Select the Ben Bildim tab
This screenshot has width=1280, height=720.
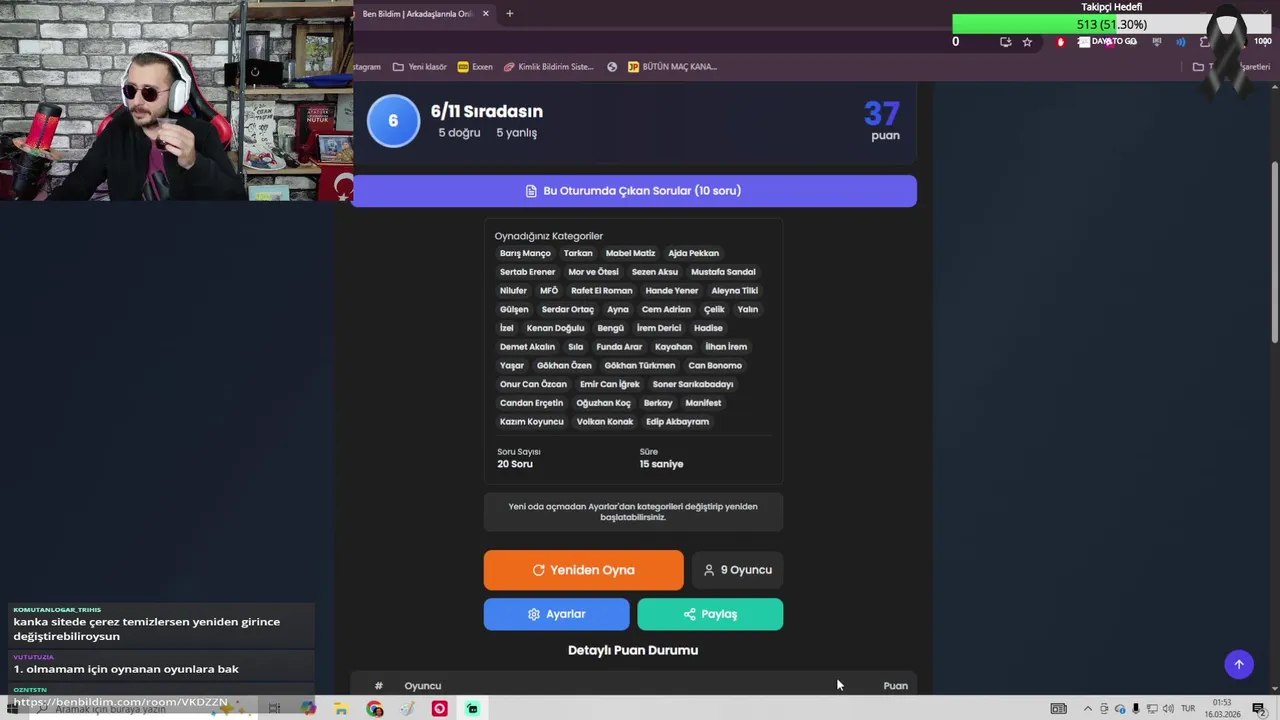(424, 14)
